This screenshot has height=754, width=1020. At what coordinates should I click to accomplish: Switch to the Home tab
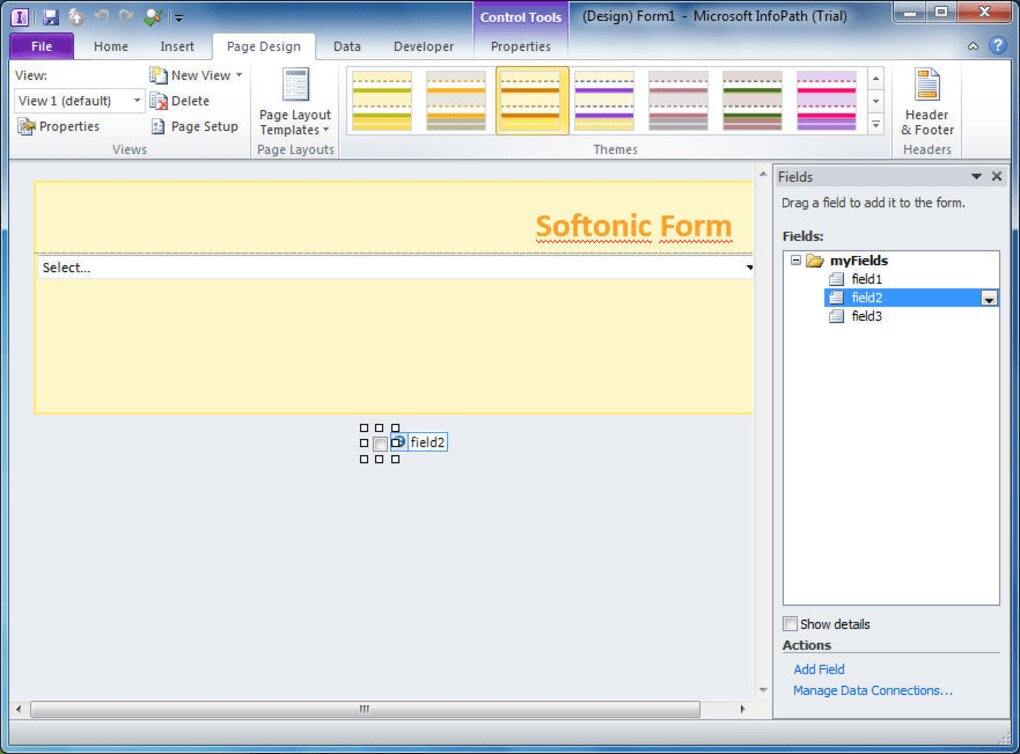[111, 46]
